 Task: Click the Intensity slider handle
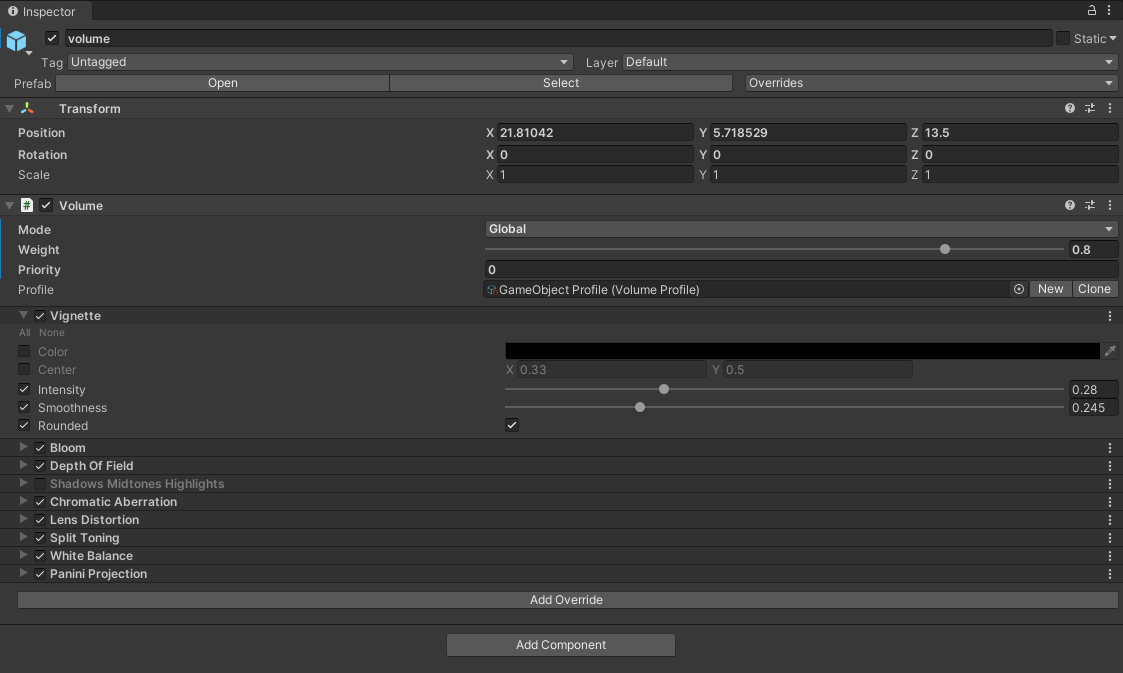point(663,389)
